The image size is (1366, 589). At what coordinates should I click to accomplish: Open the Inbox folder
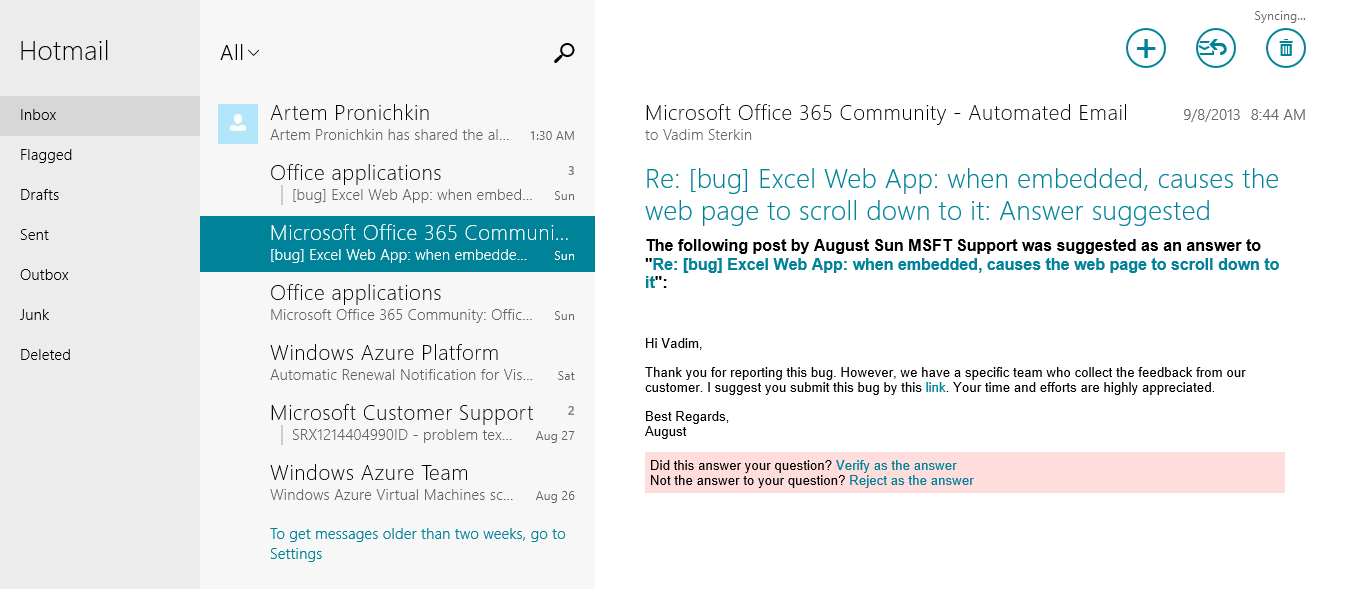pyautogui.click(x=100, y=115)
